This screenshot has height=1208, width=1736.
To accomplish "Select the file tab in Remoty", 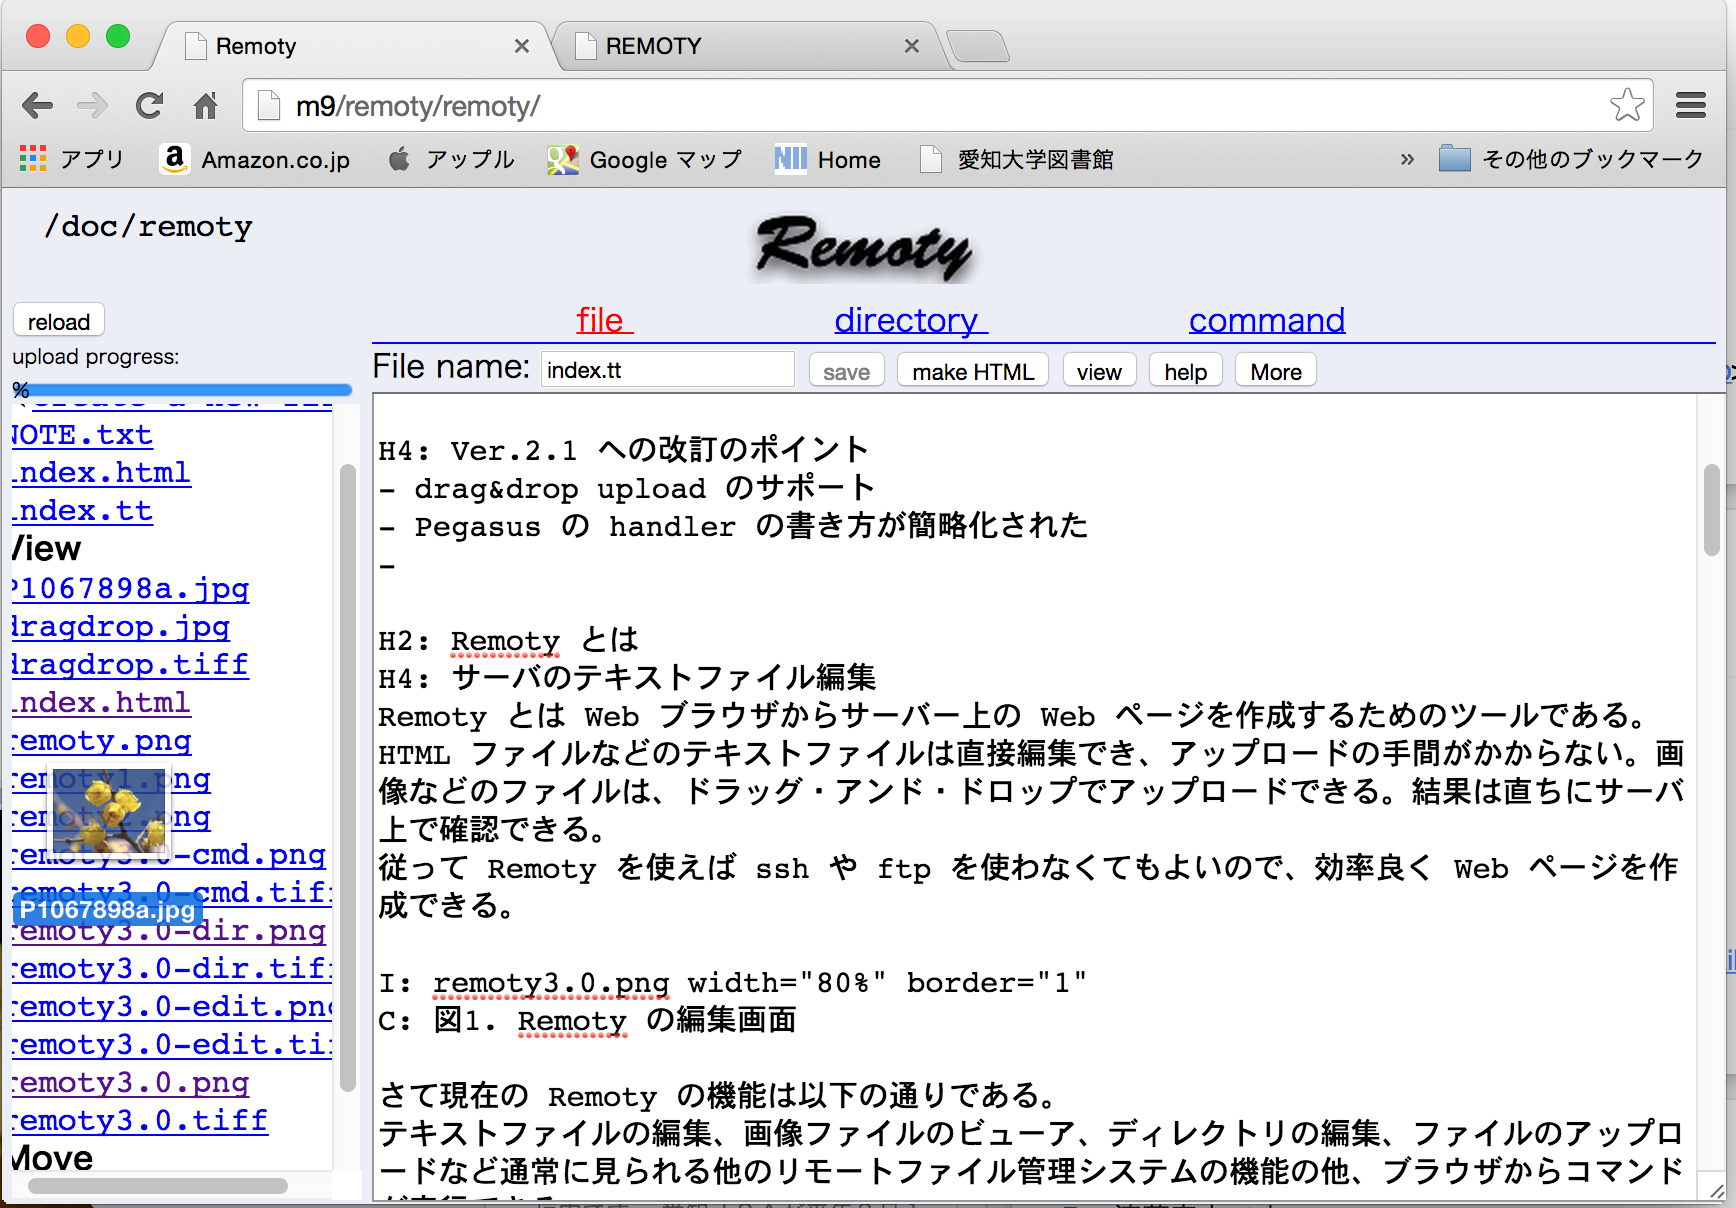I will (604, 320).
